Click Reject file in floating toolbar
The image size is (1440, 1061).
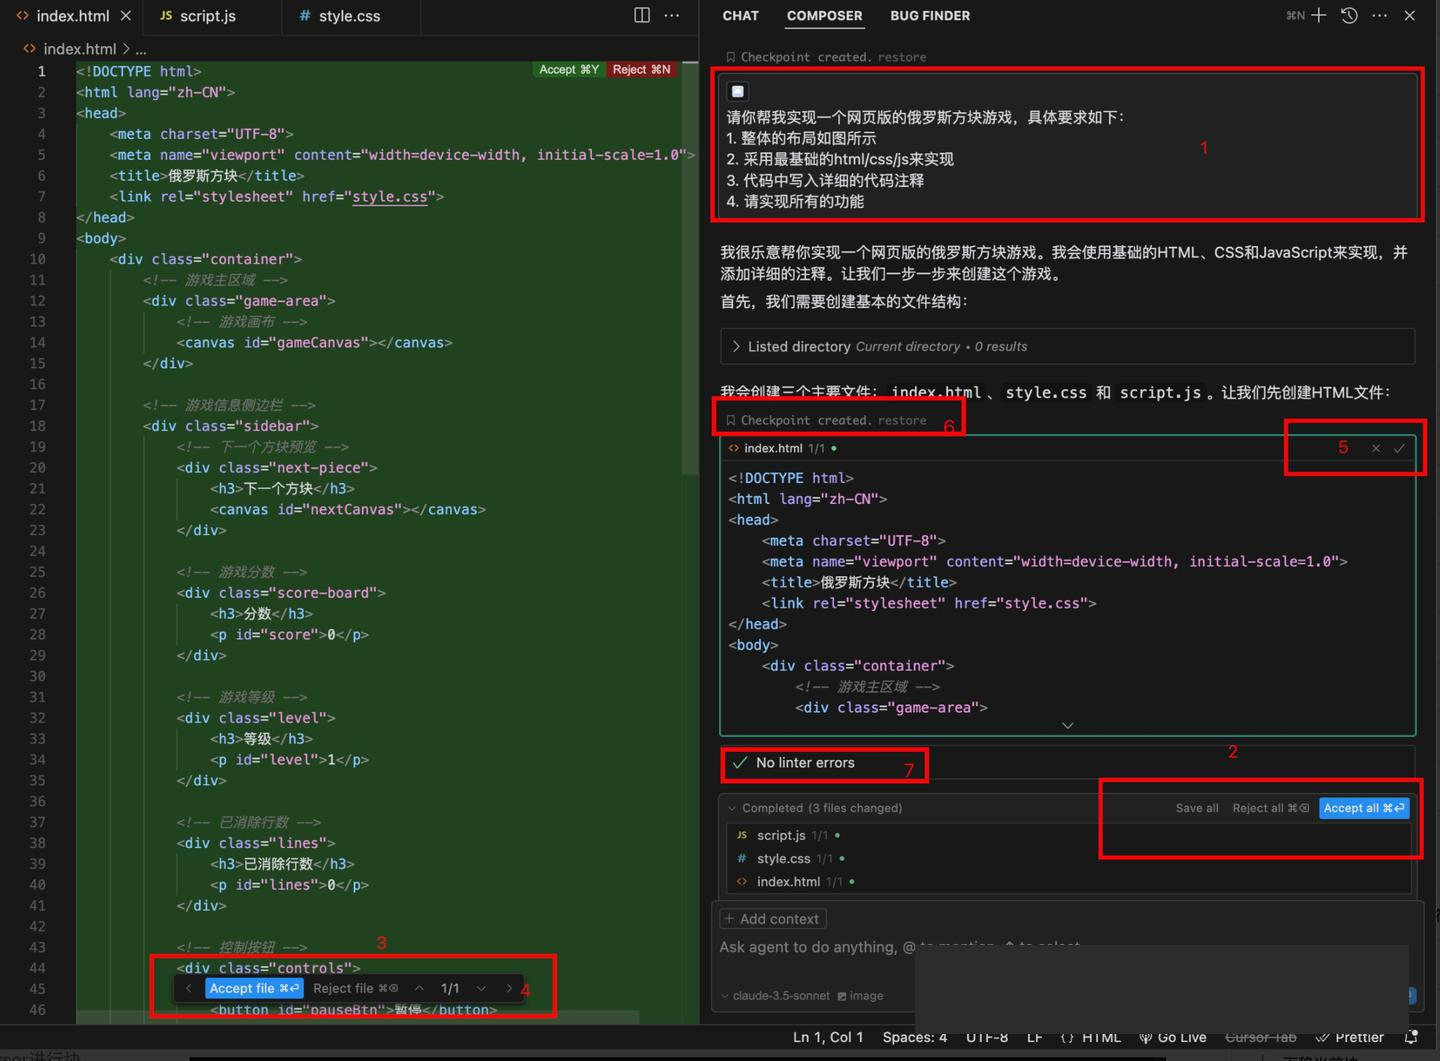point(355,988)
